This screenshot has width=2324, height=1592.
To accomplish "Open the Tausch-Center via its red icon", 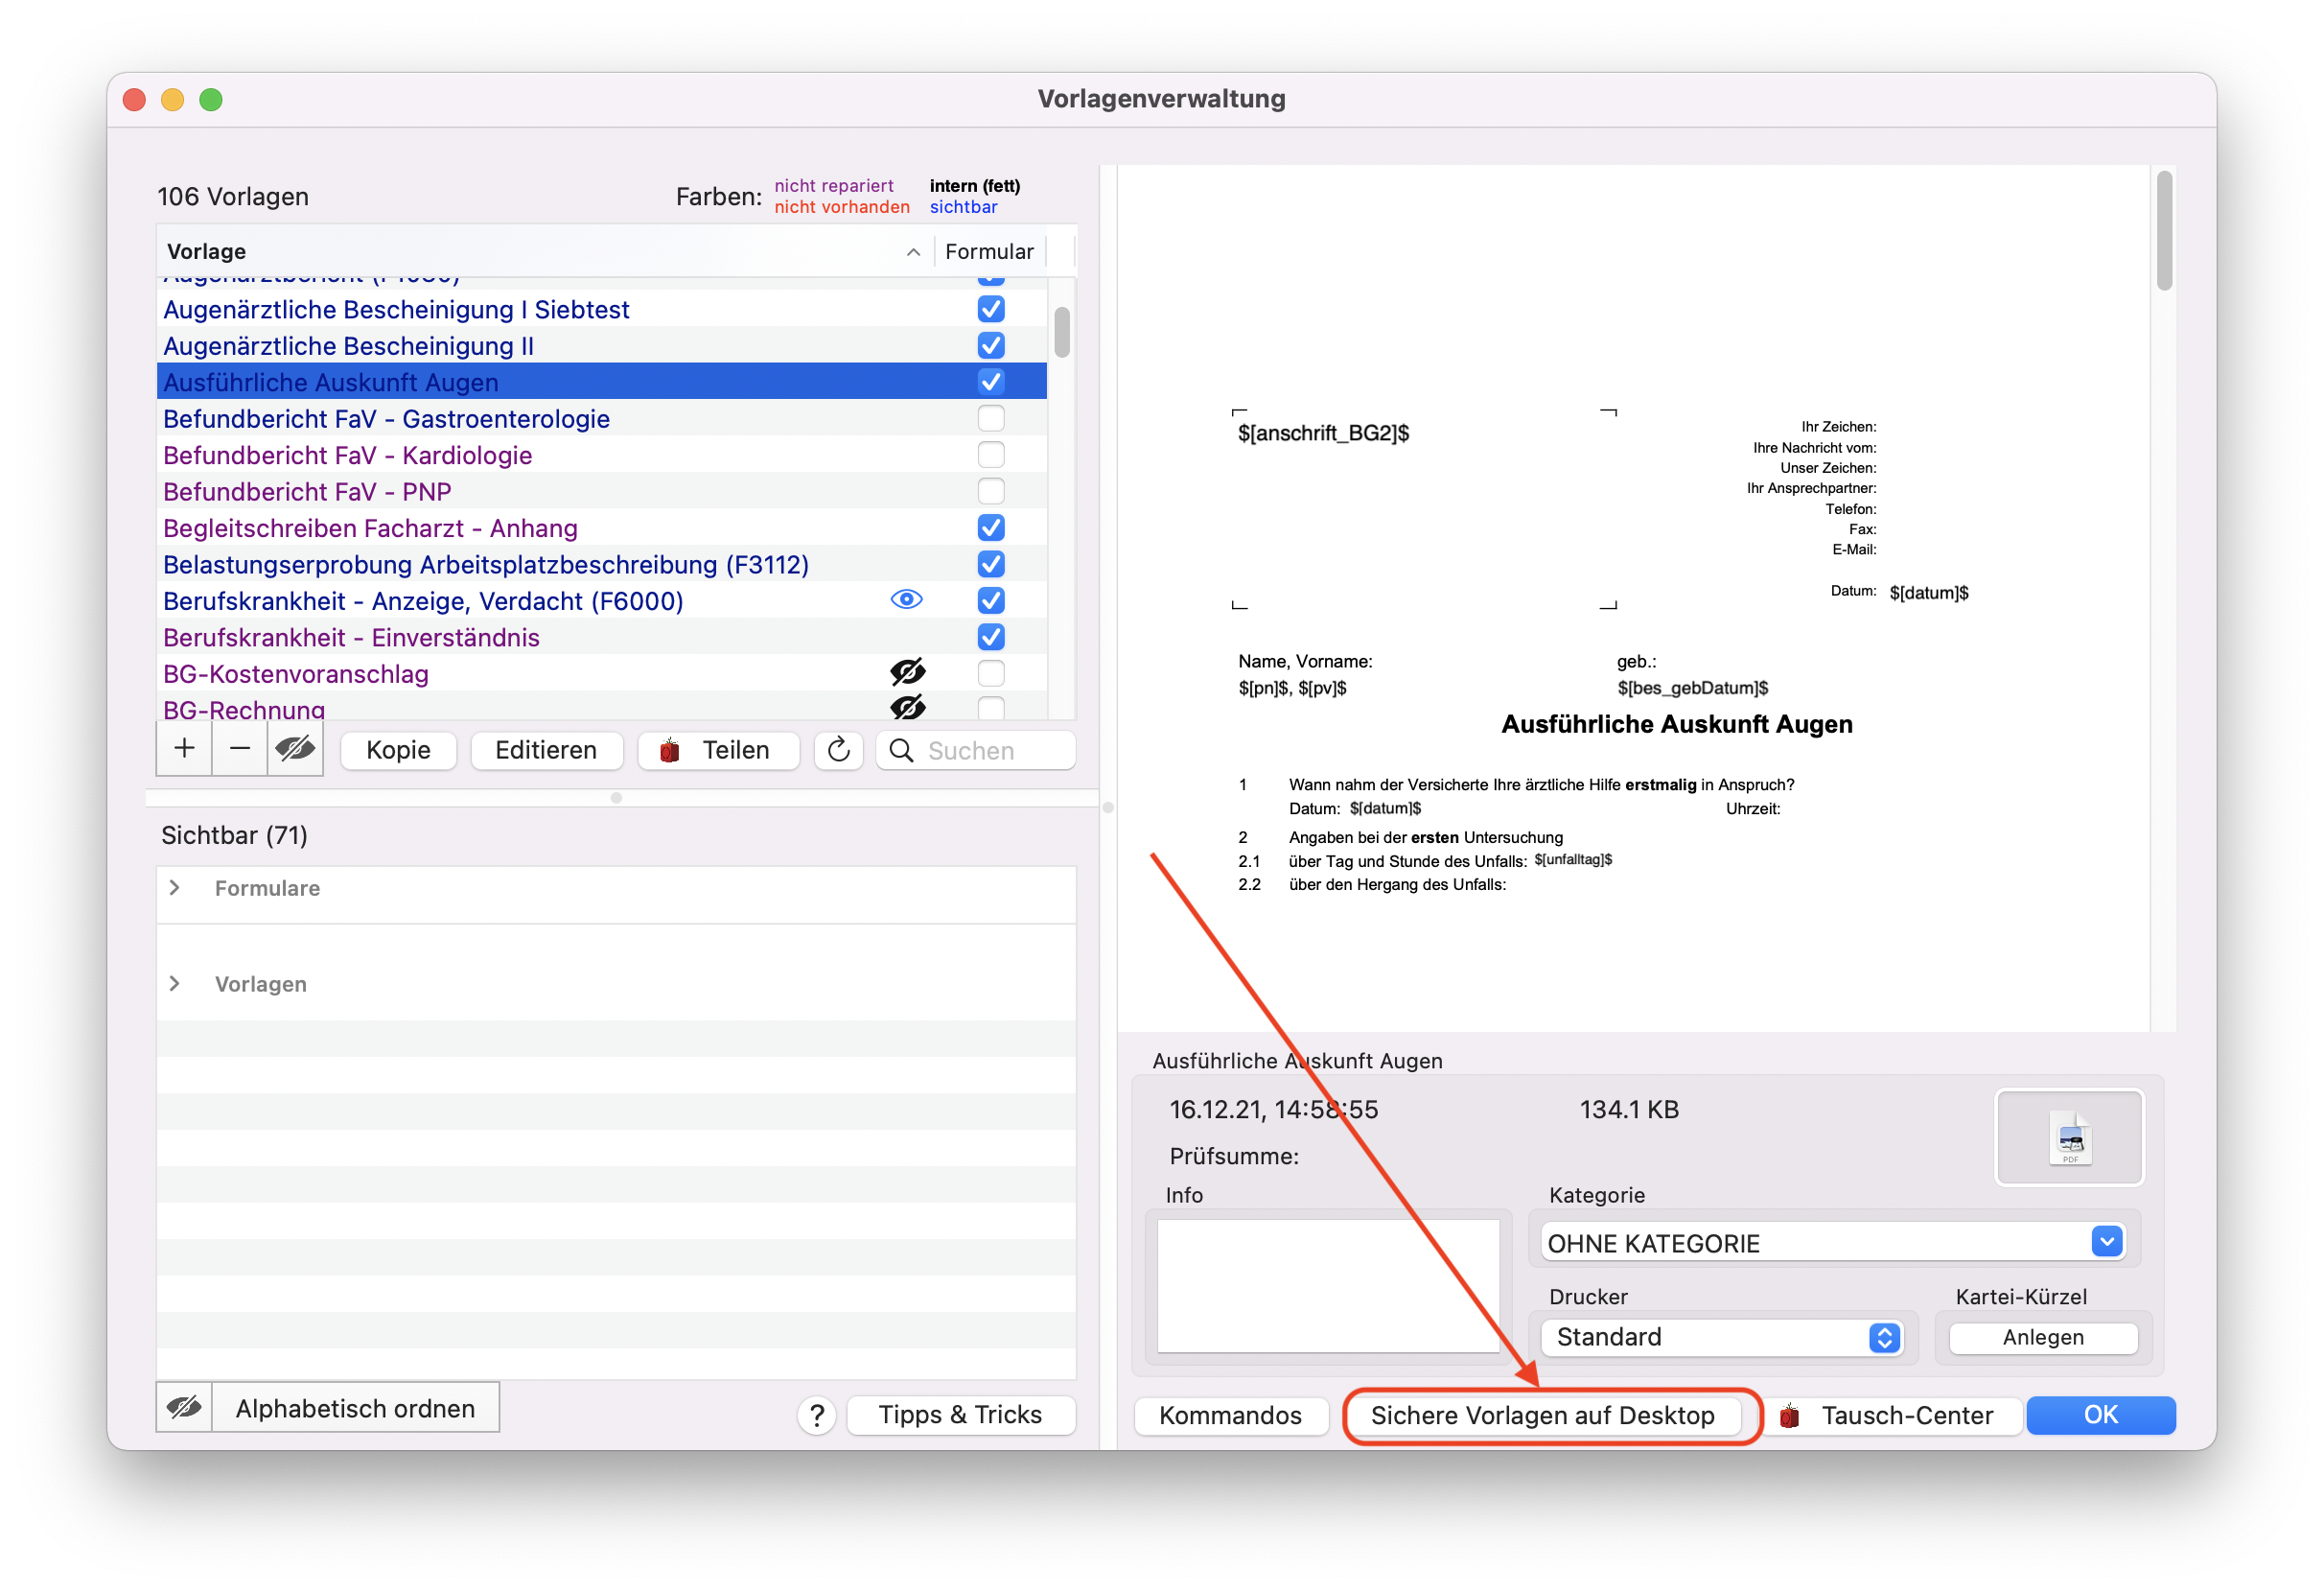I will tap(1789, 1415).
